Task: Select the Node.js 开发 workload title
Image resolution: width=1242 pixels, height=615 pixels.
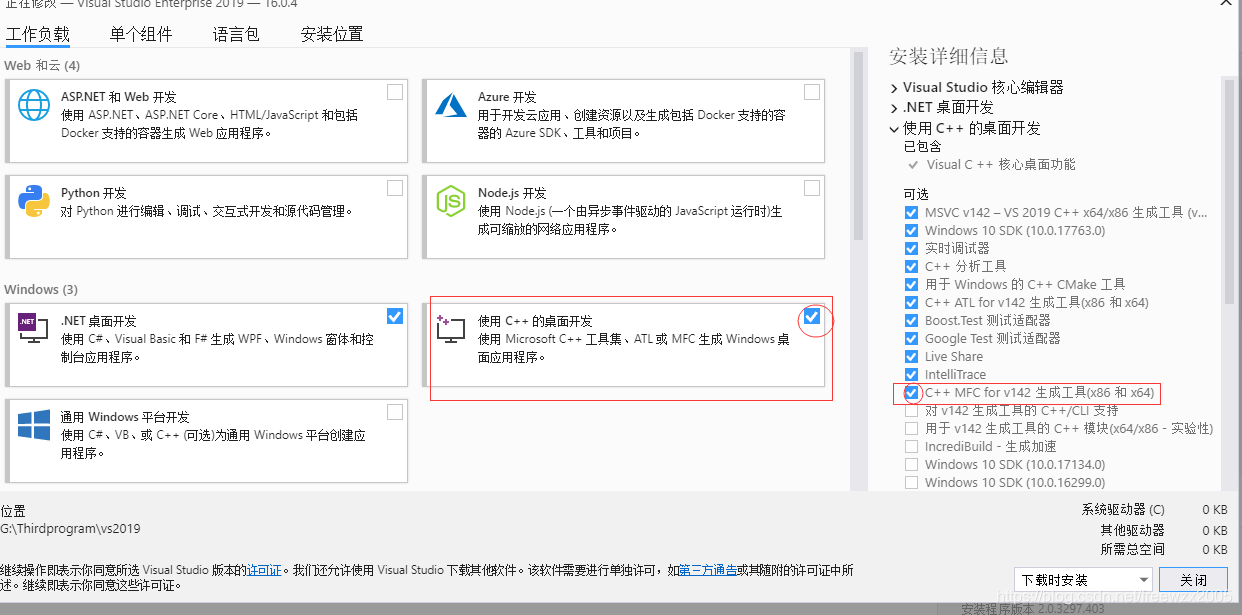Action: tap(512, 193)
